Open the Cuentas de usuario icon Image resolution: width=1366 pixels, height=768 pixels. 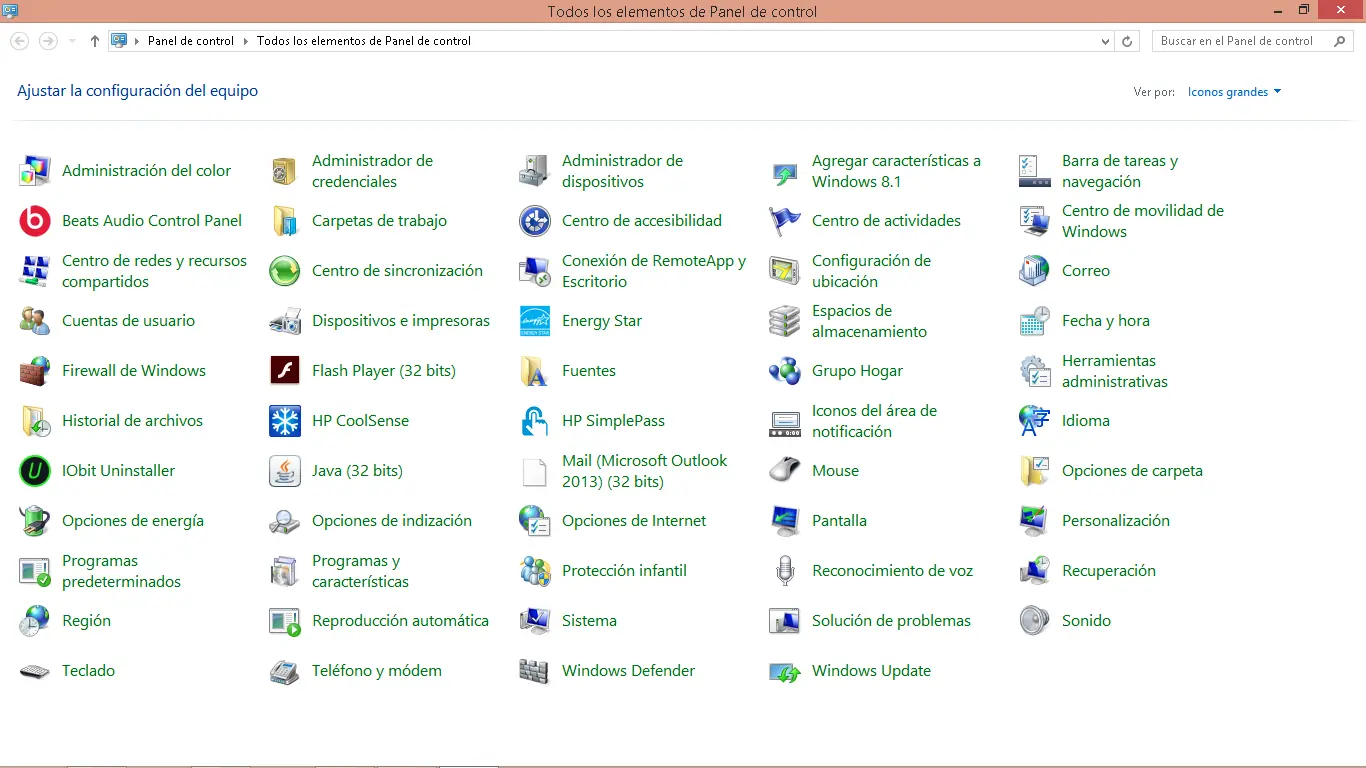point(35,321)
